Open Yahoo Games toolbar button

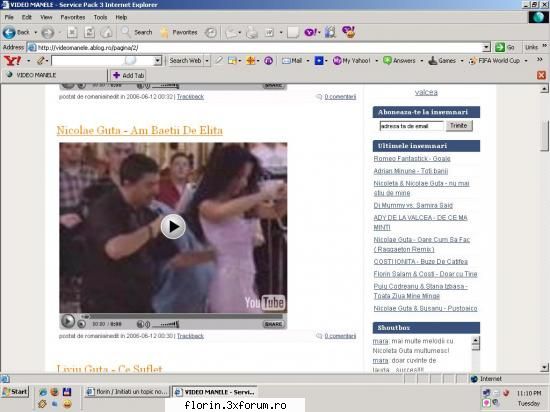click(442, 61)
